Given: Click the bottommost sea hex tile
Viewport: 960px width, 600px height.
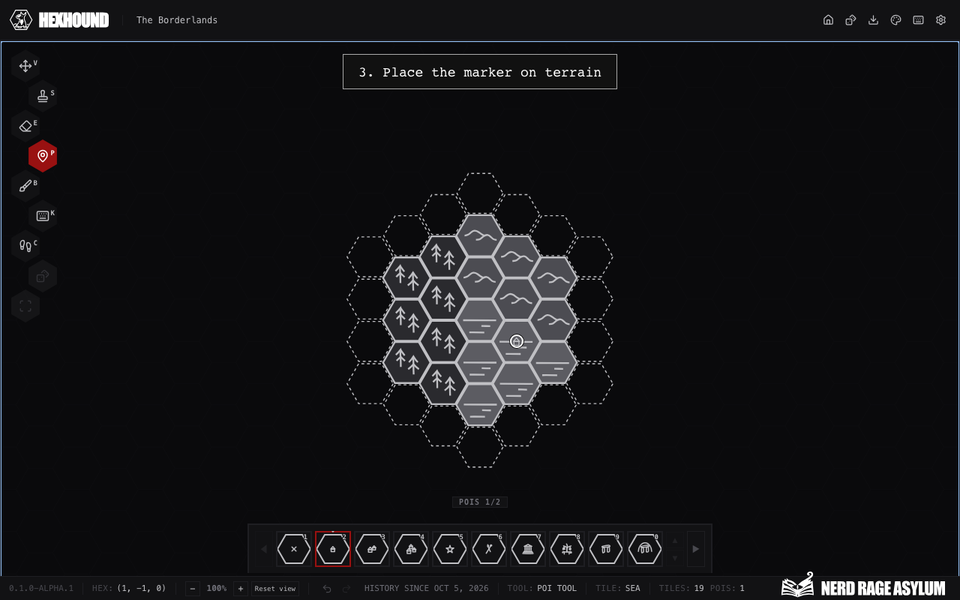Looking at the screenshot, I should click(x=479, y=405).
